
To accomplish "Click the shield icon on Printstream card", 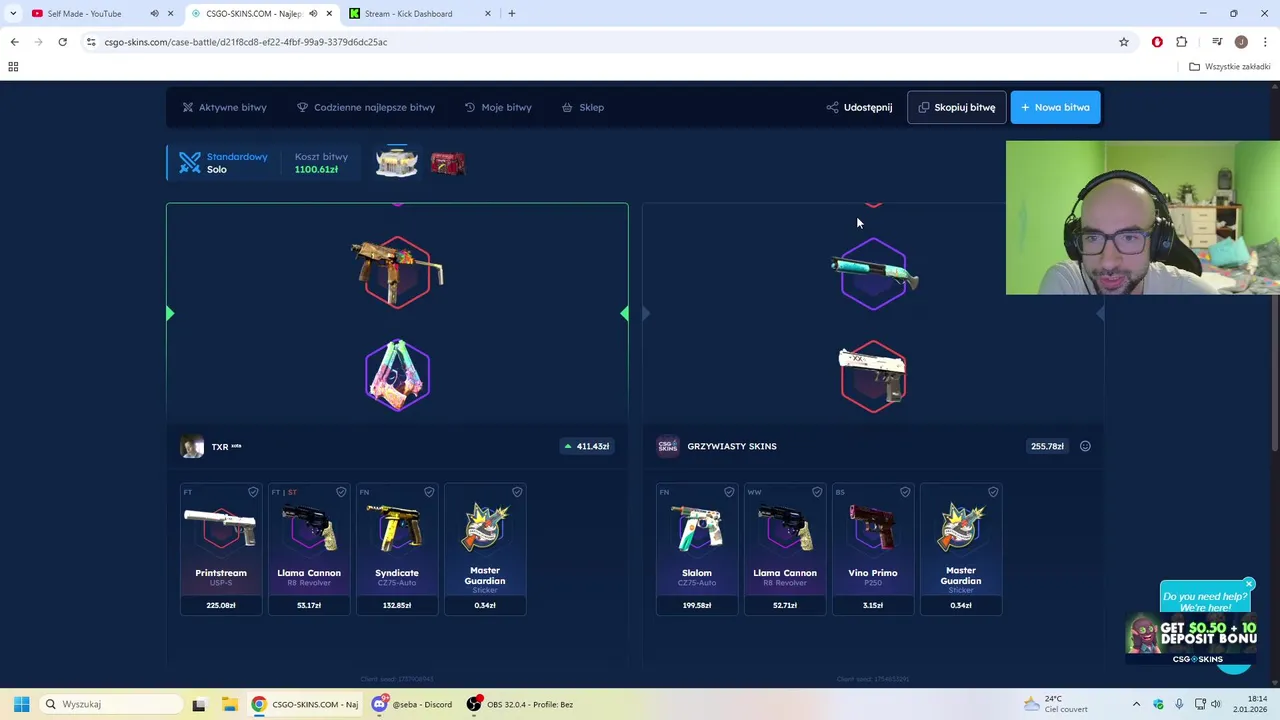I will tap(253, 492).
